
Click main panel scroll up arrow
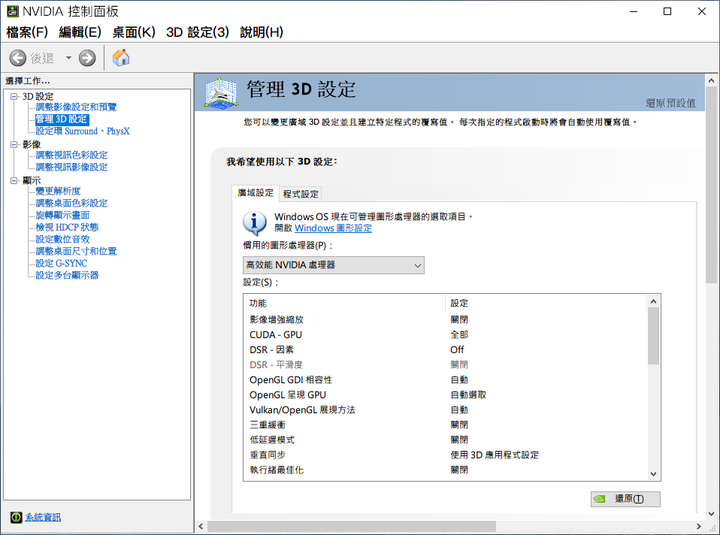pyautogui.click(x=711, y=80)
